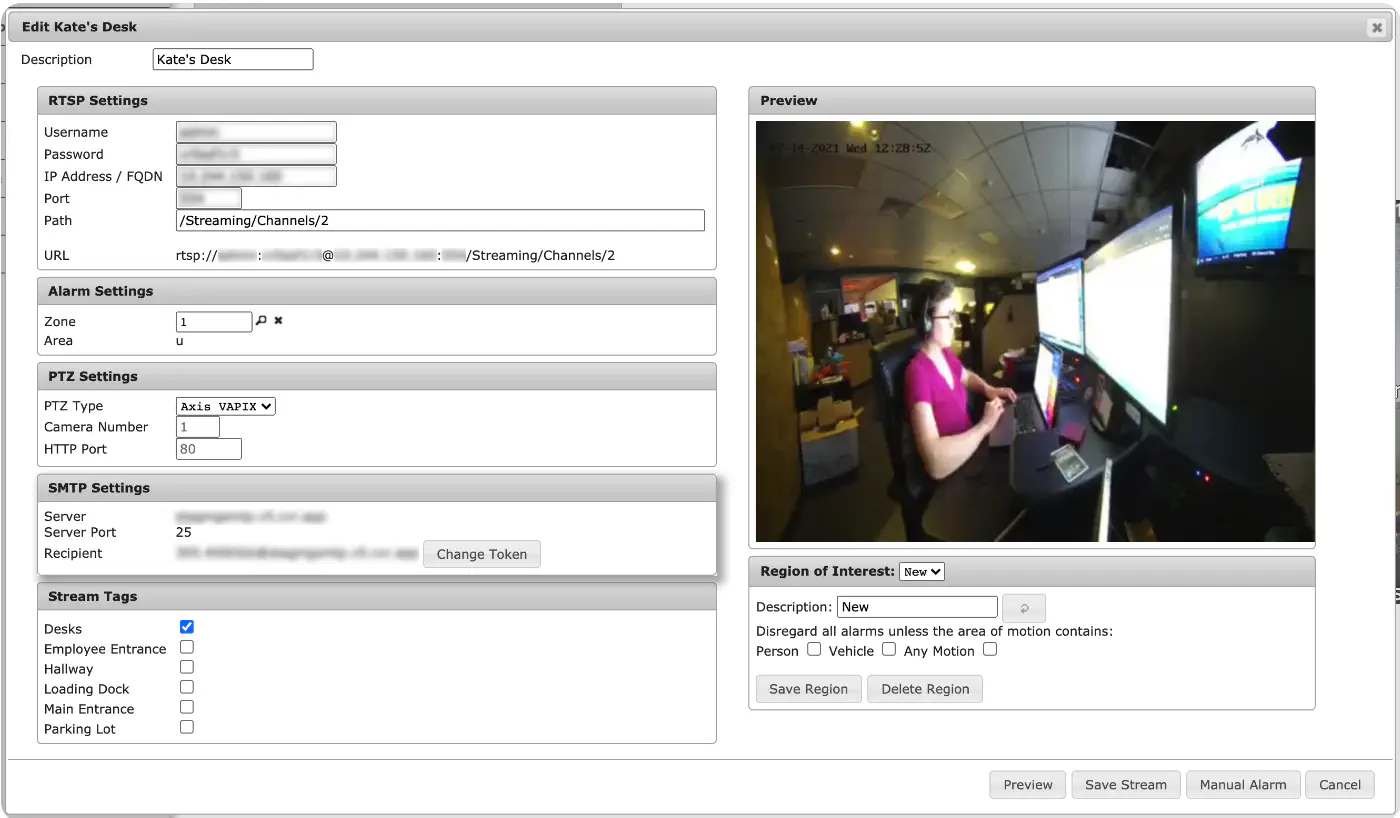
Task: Trigger the Manual Alarm button
Action: click(x=1243, y=784)
